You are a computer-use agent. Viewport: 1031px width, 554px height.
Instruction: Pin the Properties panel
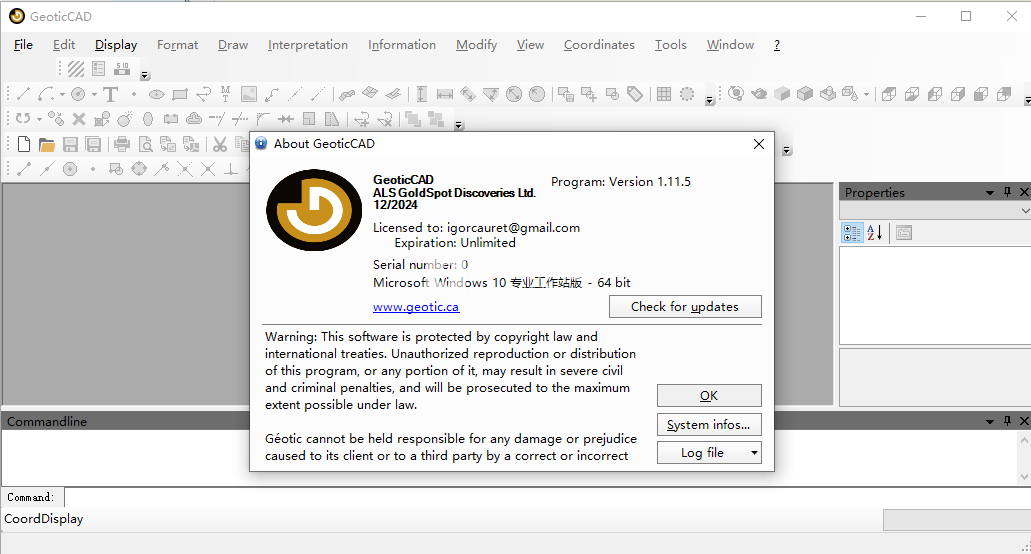click(x=1007, y=192)
